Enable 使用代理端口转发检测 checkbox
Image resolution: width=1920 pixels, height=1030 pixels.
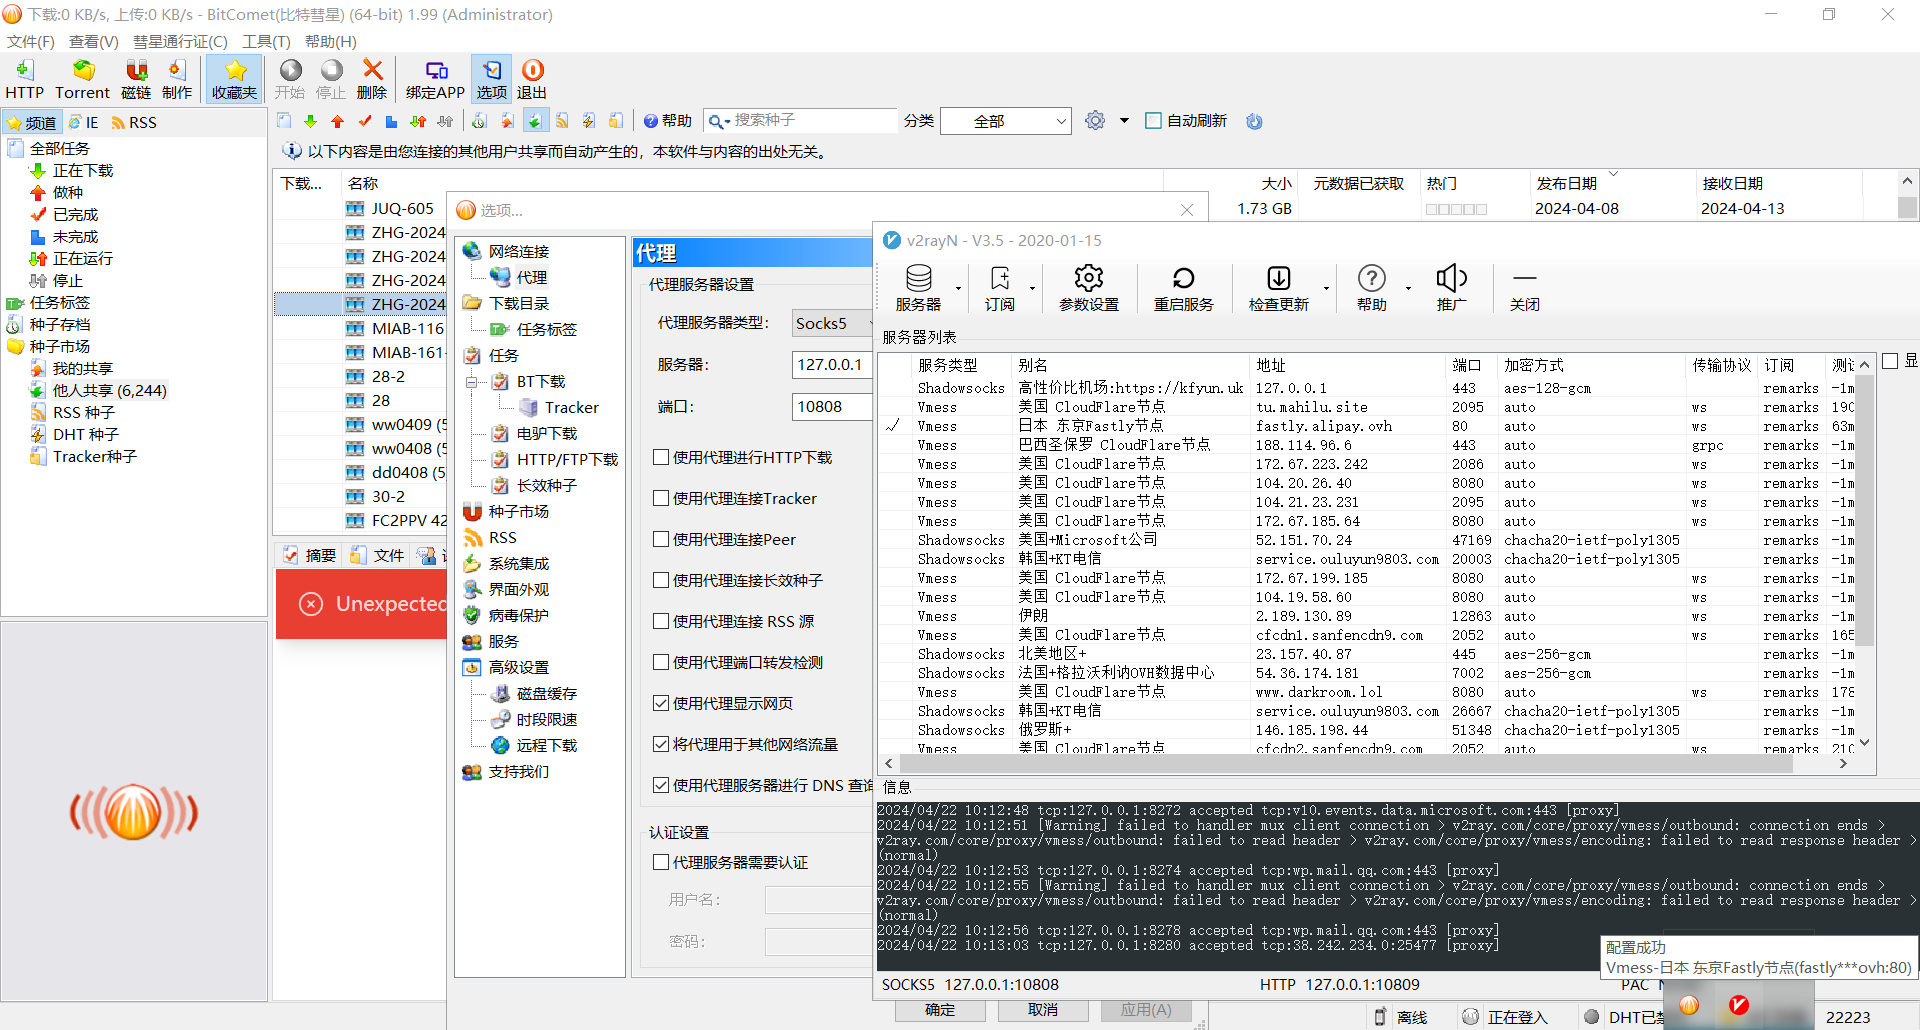(661, 662)
